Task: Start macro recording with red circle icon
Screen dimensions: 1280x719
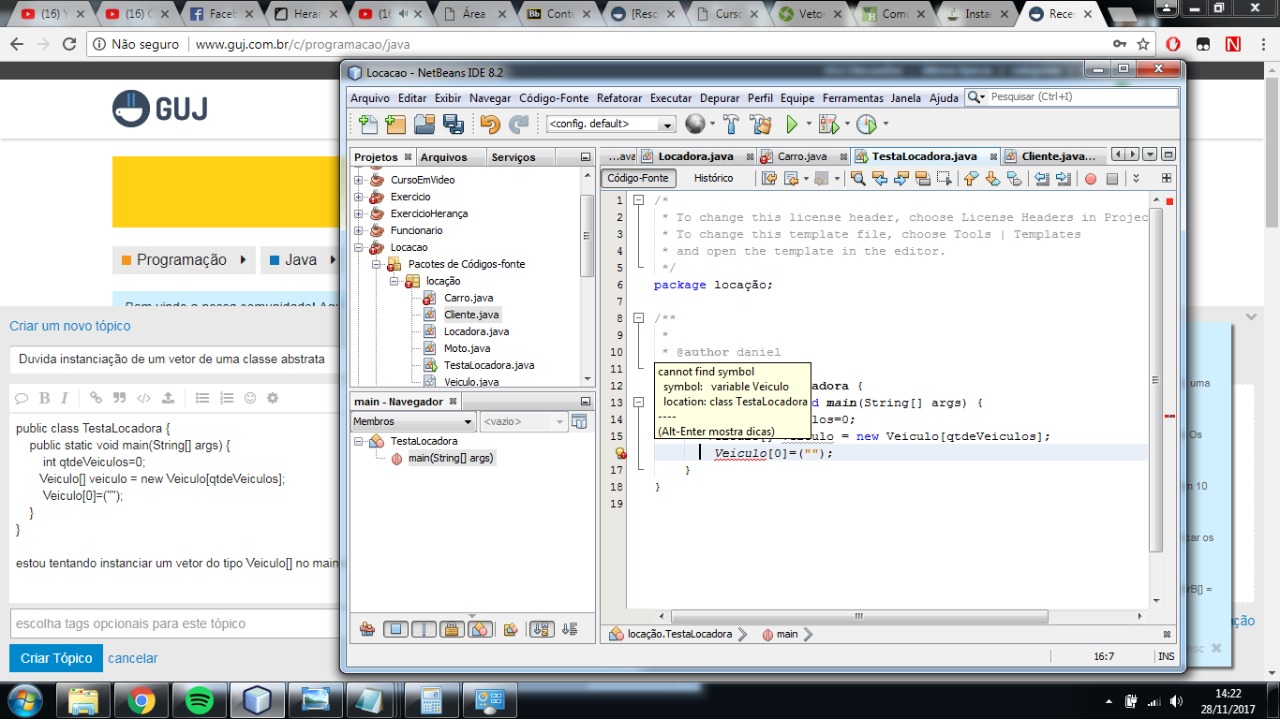Action: (1090, 178)
